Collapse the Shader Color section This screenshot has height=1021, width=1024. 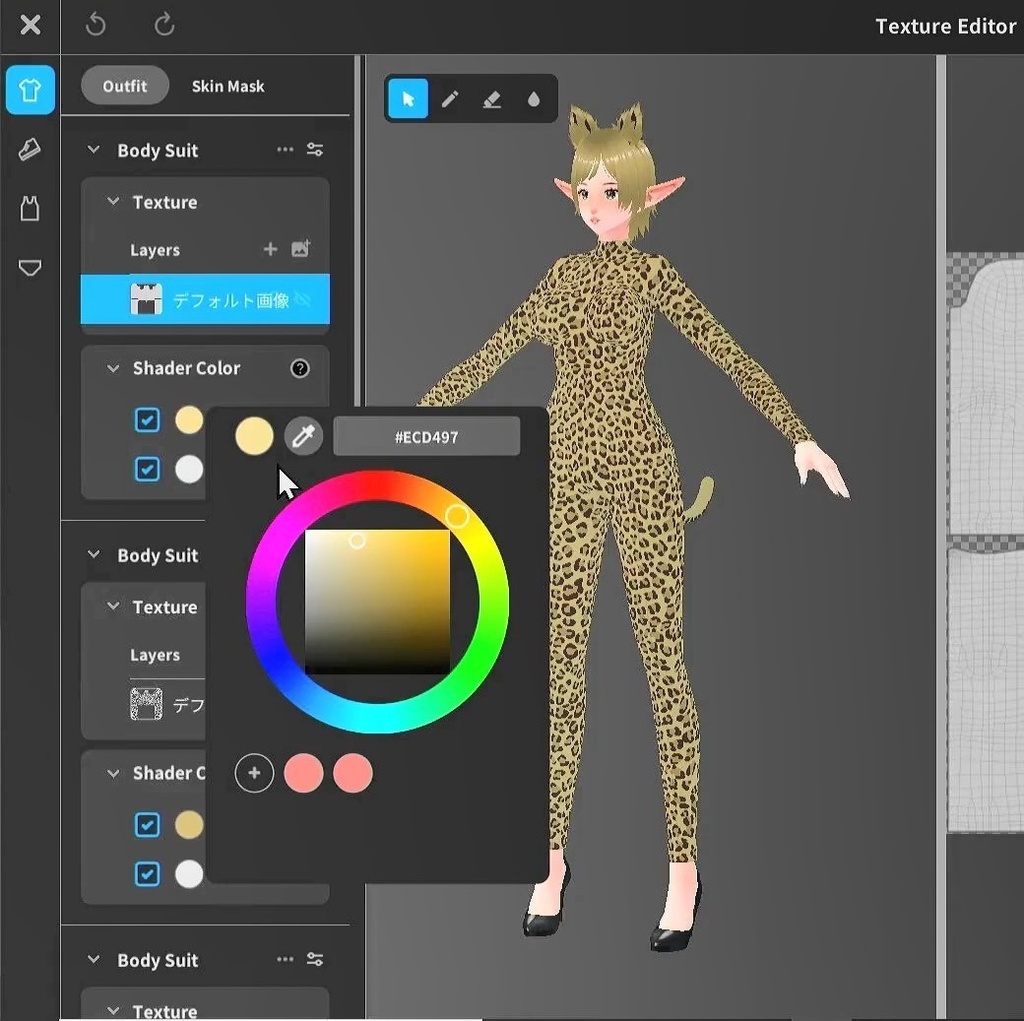(112, 369)
